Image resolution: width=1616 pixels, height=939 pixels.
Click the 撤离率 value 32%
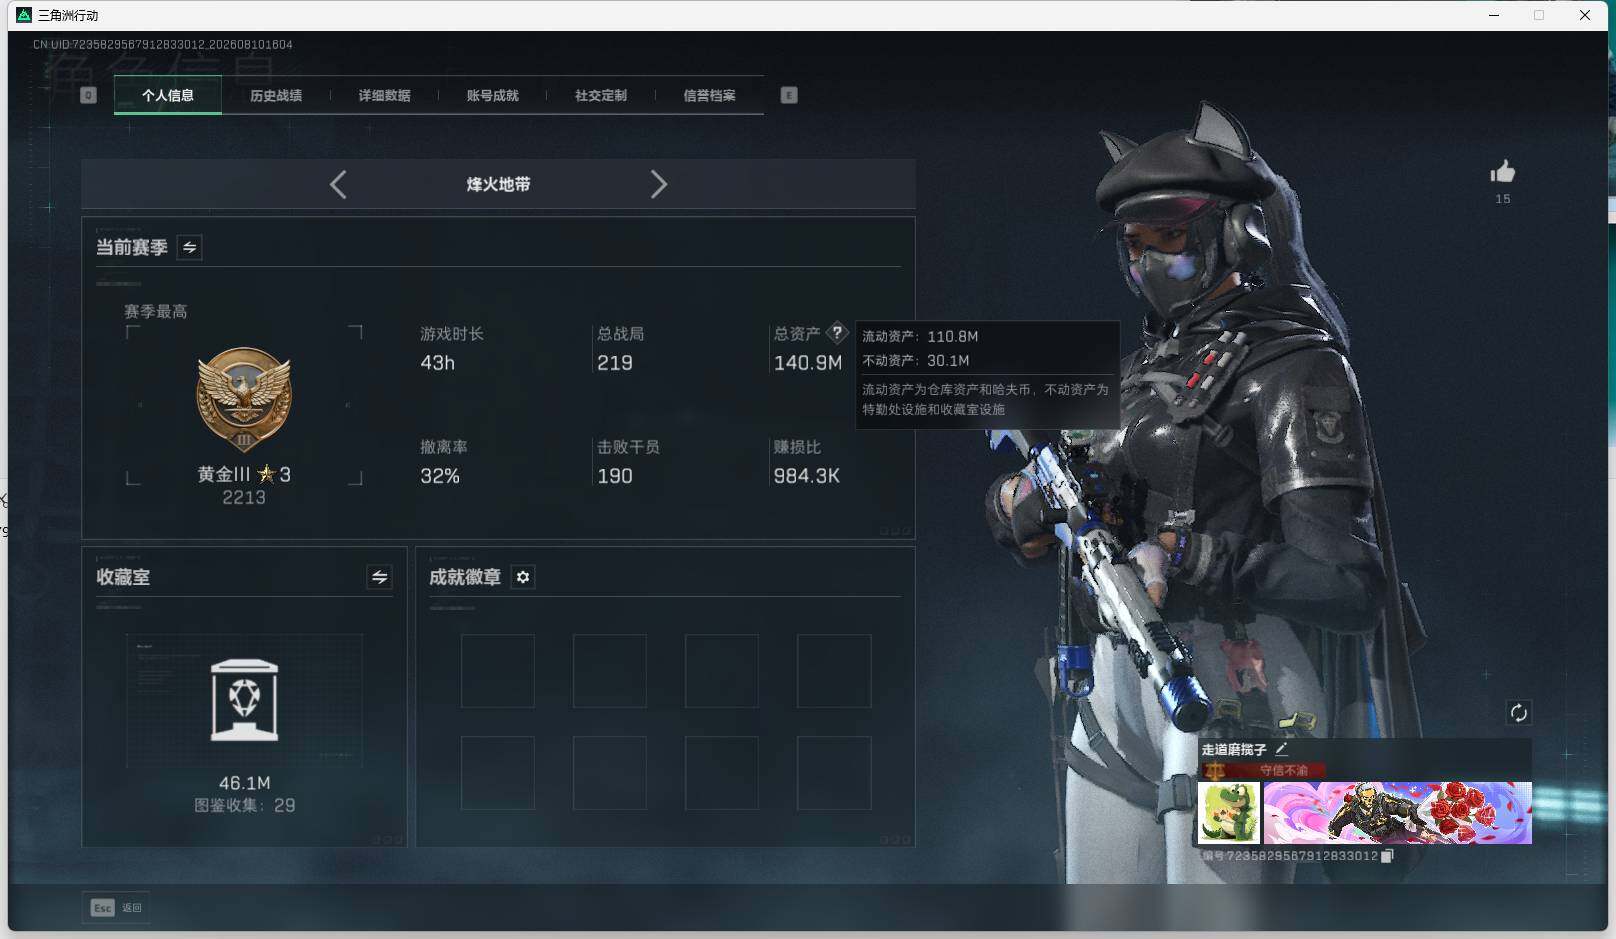440,476
